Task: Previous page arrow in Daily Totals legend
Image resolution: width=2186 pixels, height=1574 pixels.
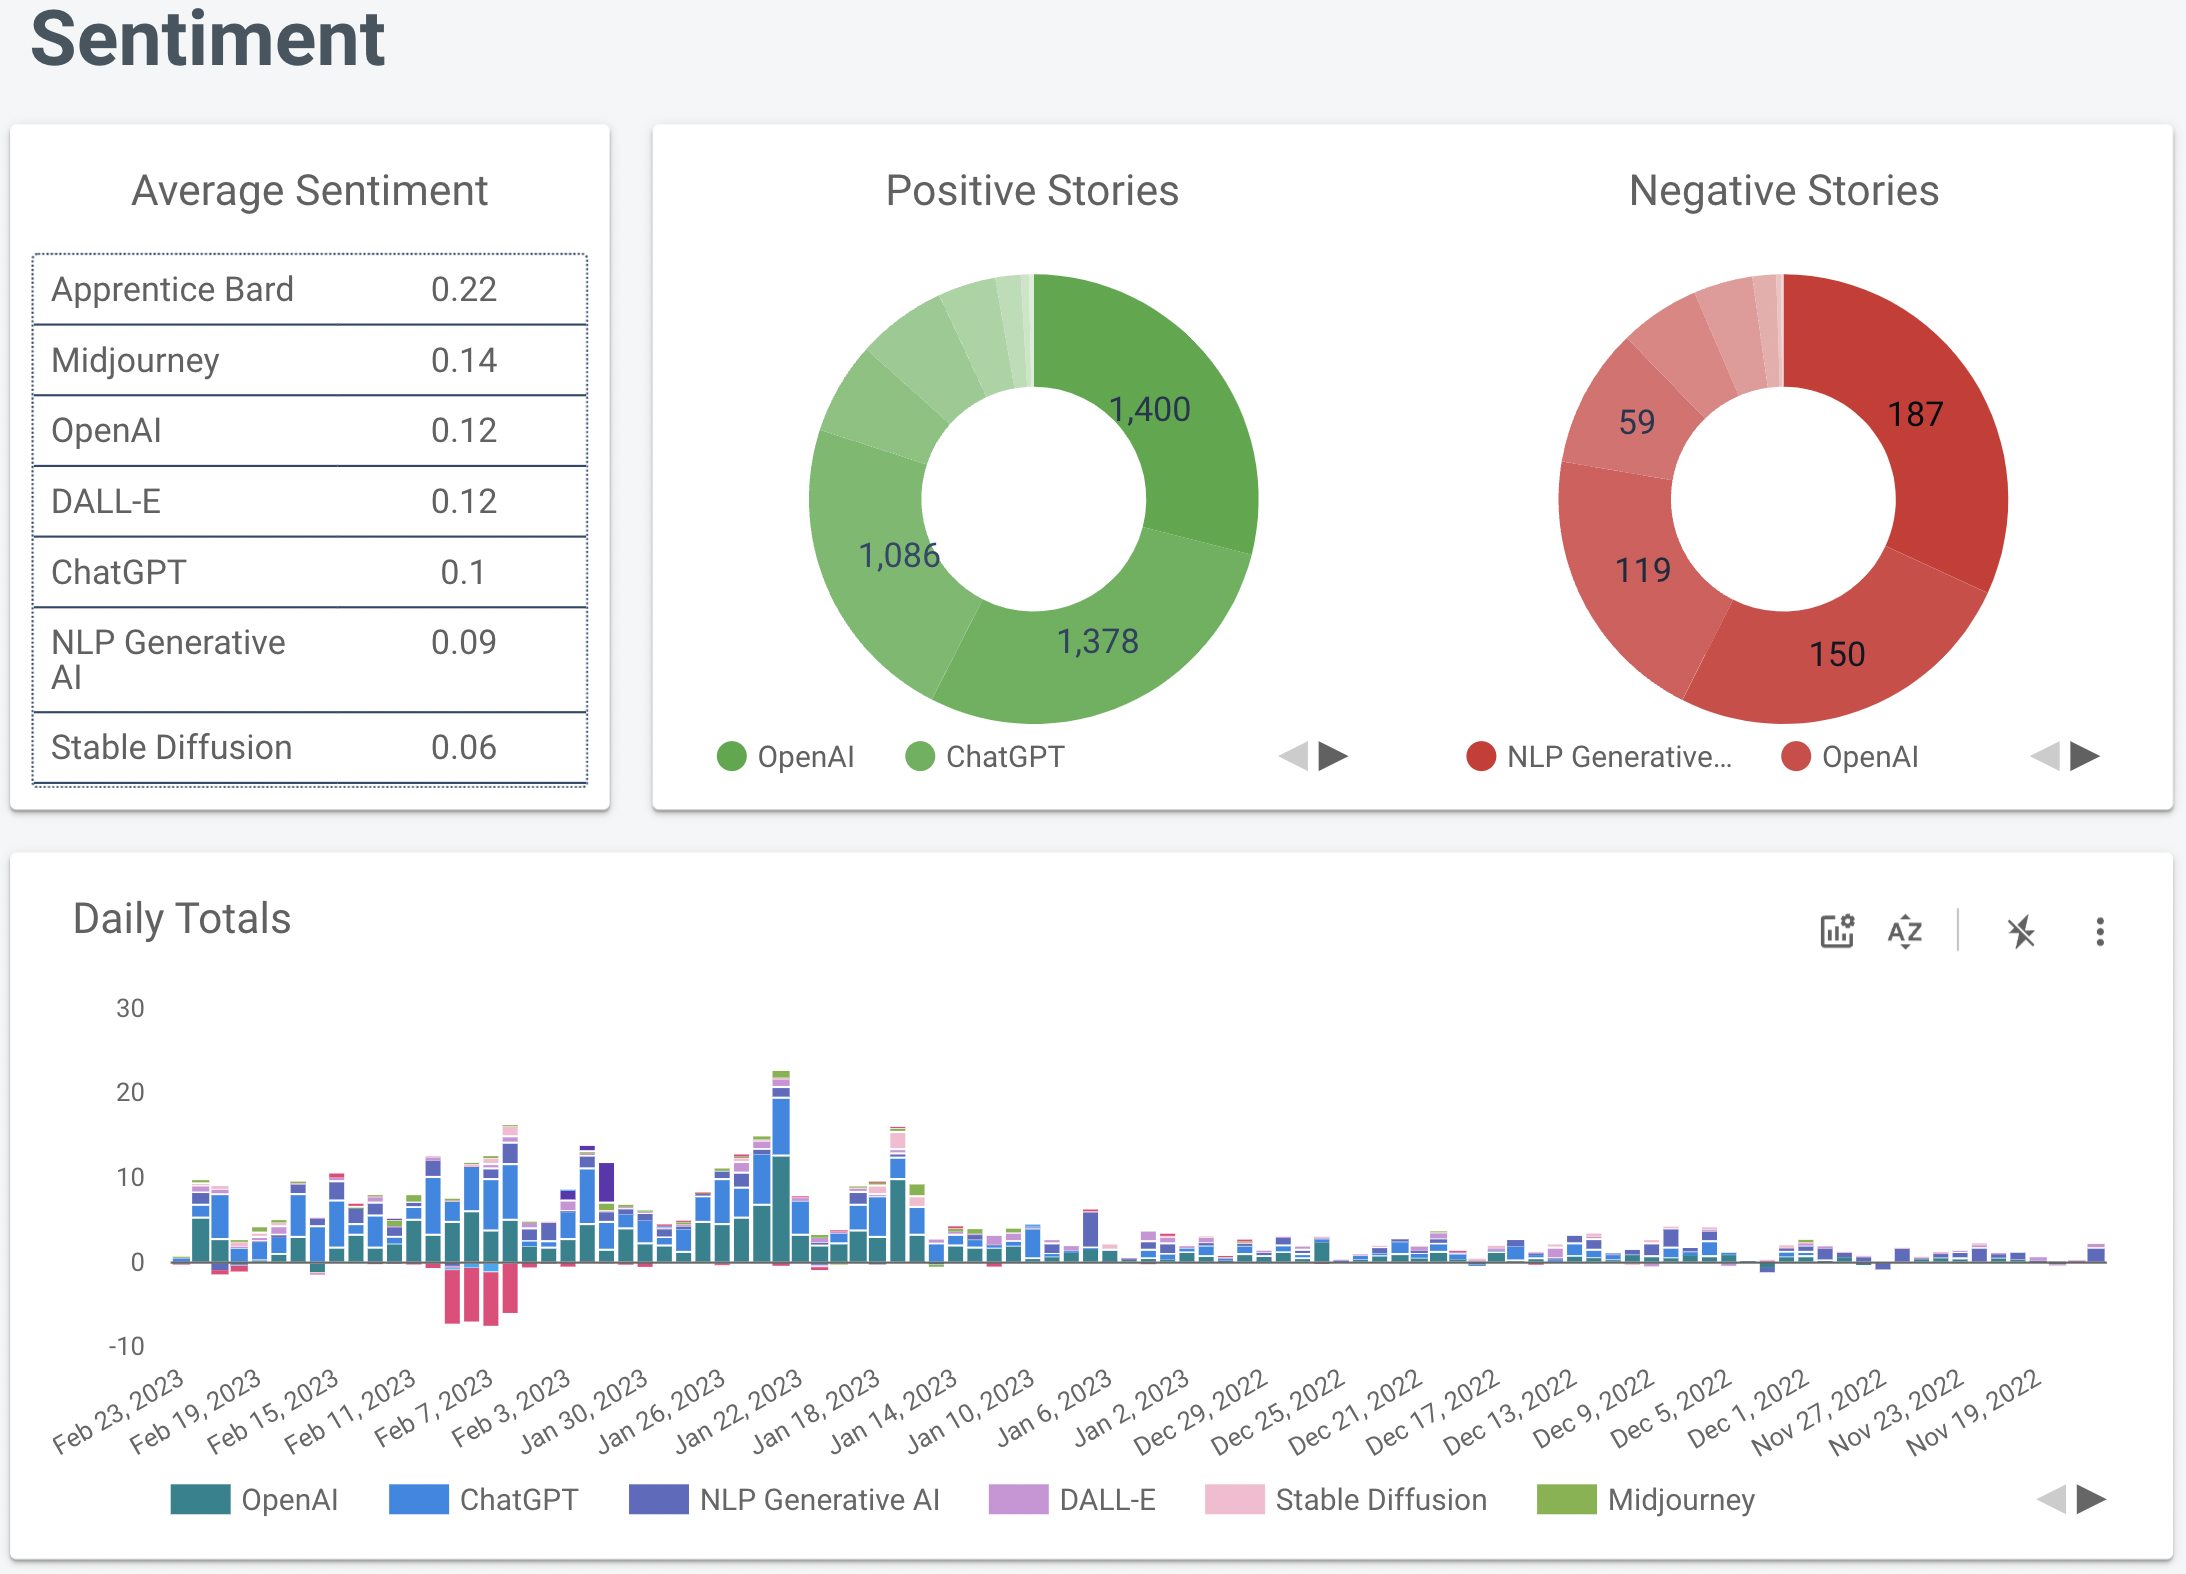Action: 2051,1499
